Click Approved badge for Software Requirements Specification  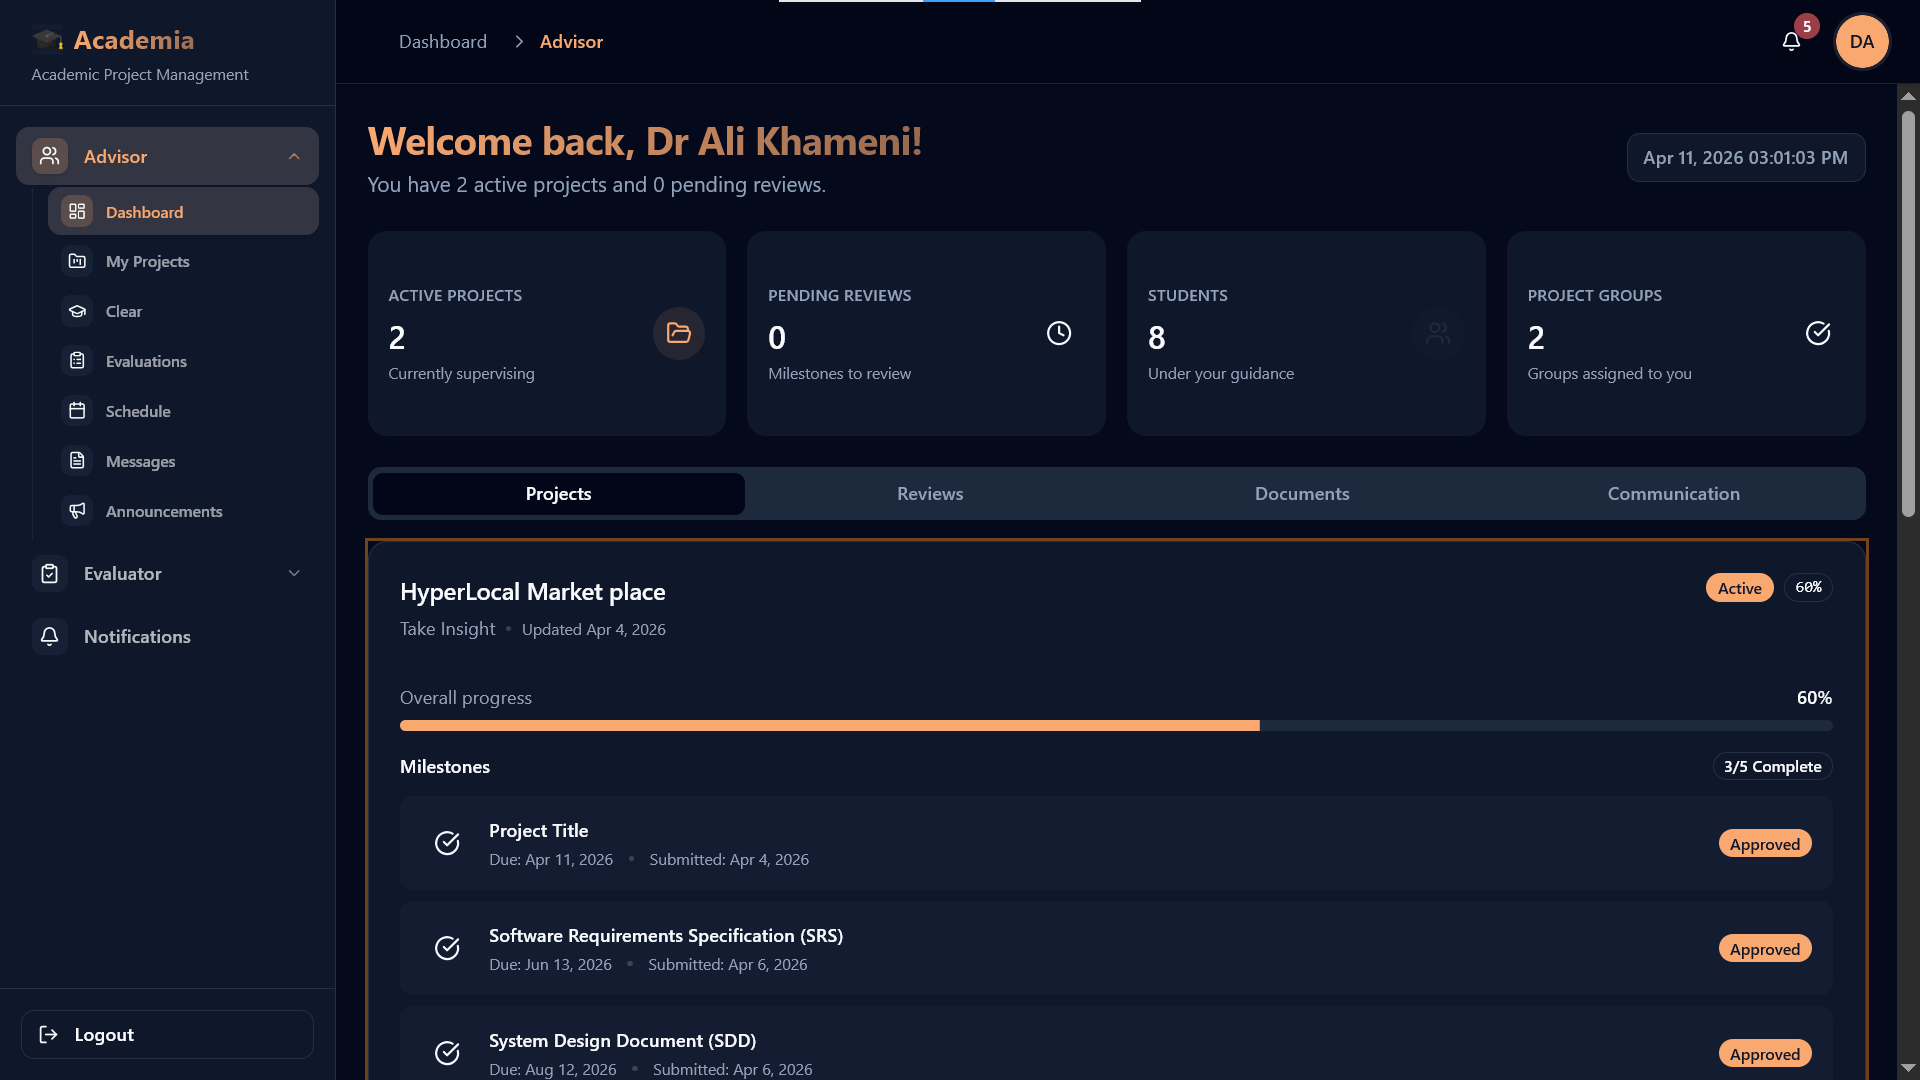(1765, 949)
